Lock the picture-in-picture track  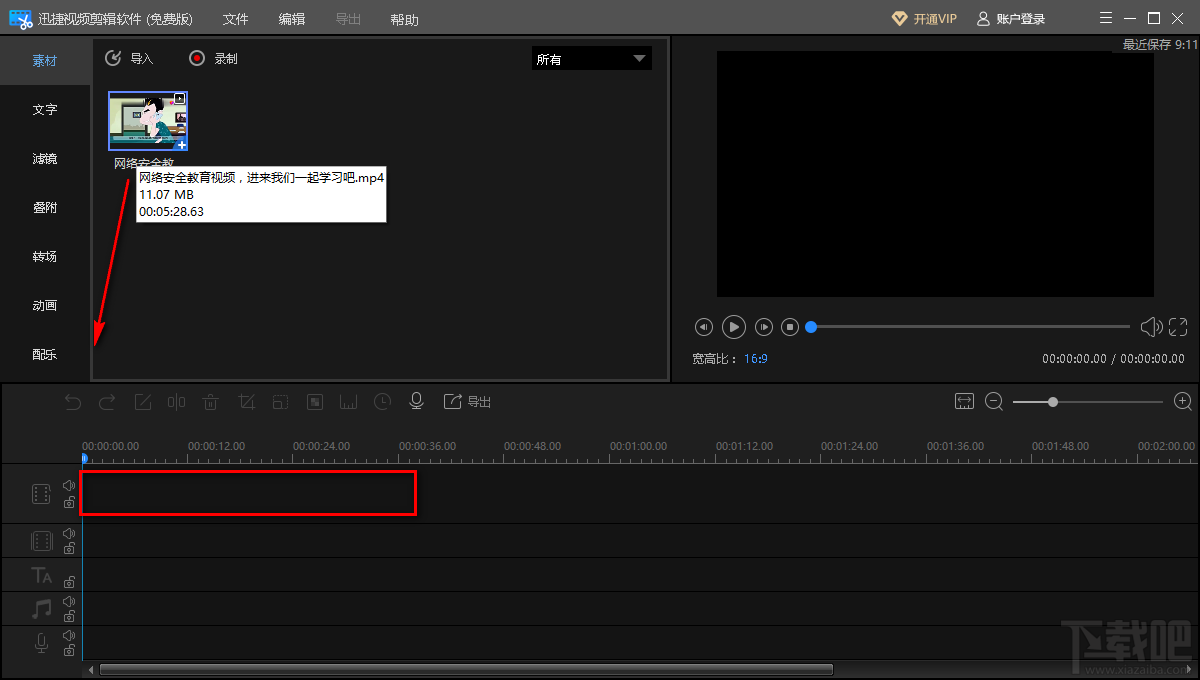(69, 549)
